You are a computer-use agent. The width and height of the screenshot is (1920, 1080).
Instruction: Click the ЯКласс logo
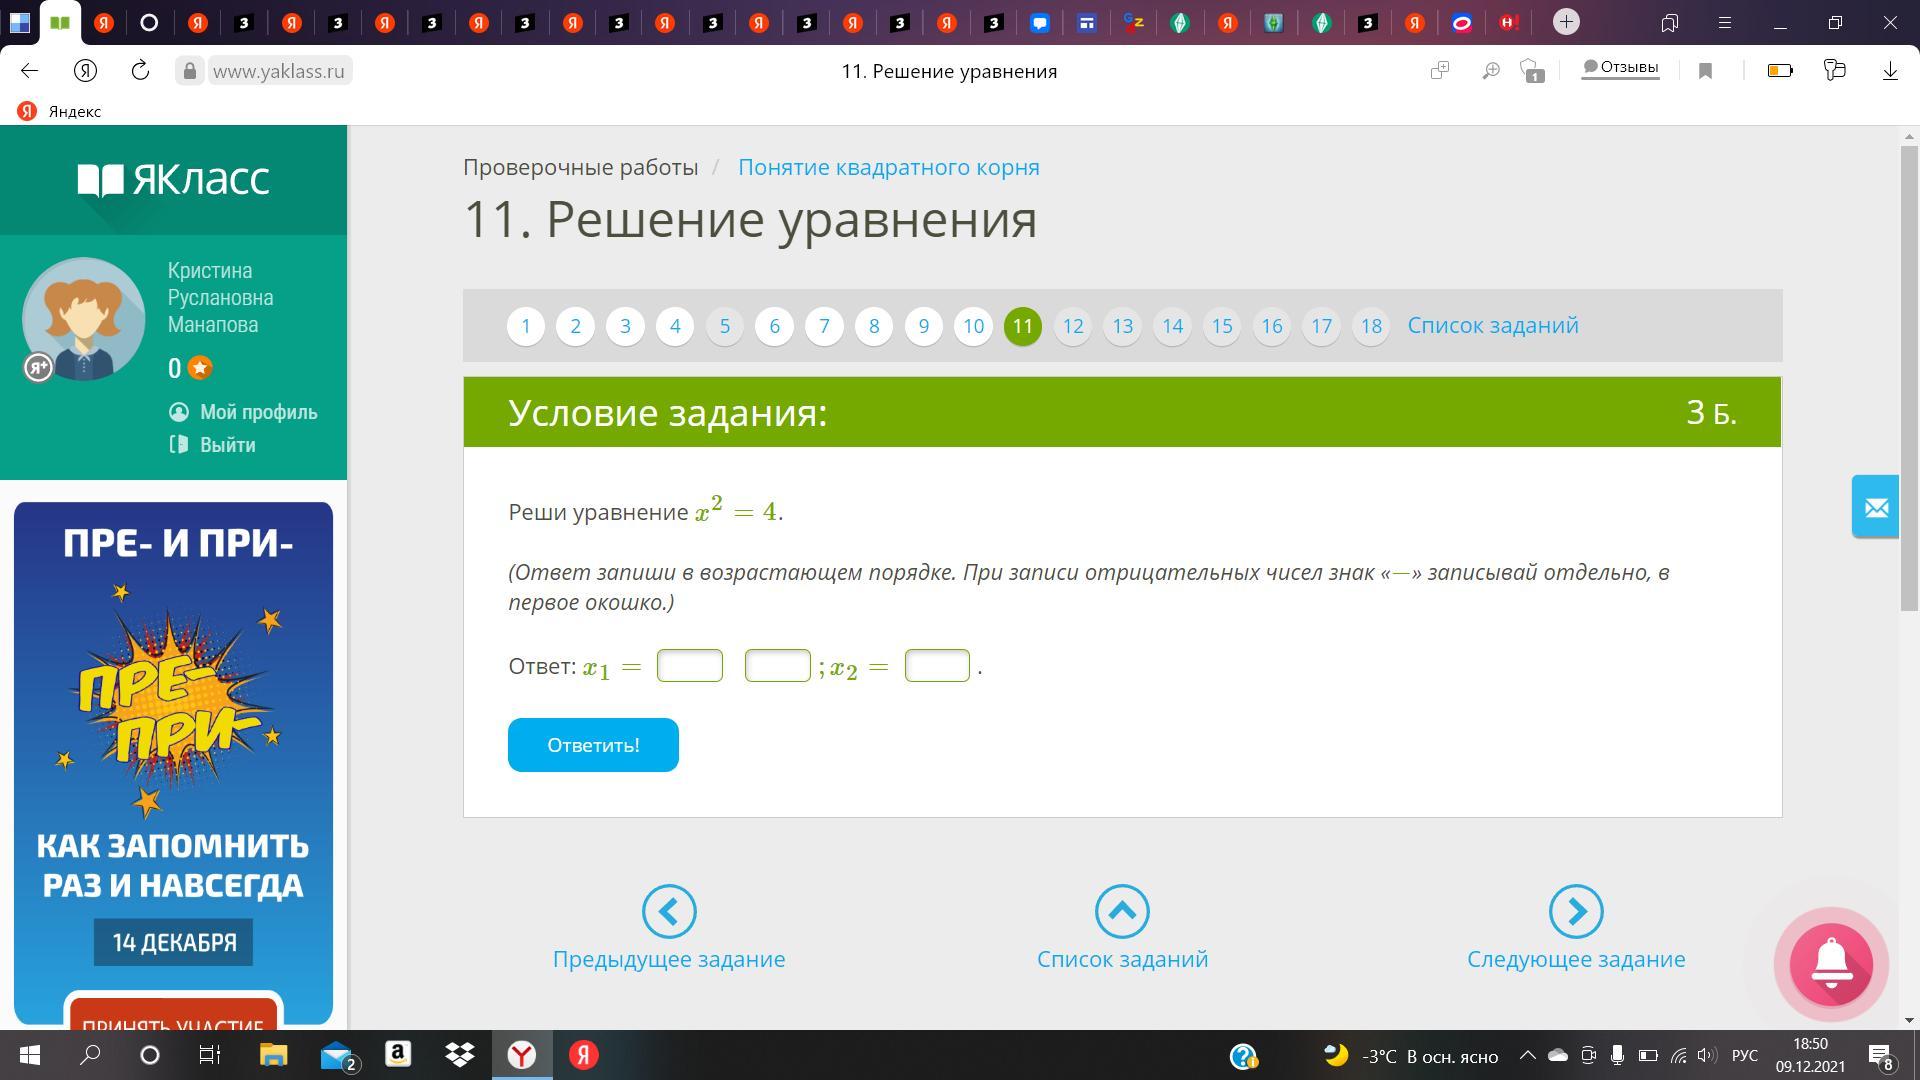pos(174,180)
